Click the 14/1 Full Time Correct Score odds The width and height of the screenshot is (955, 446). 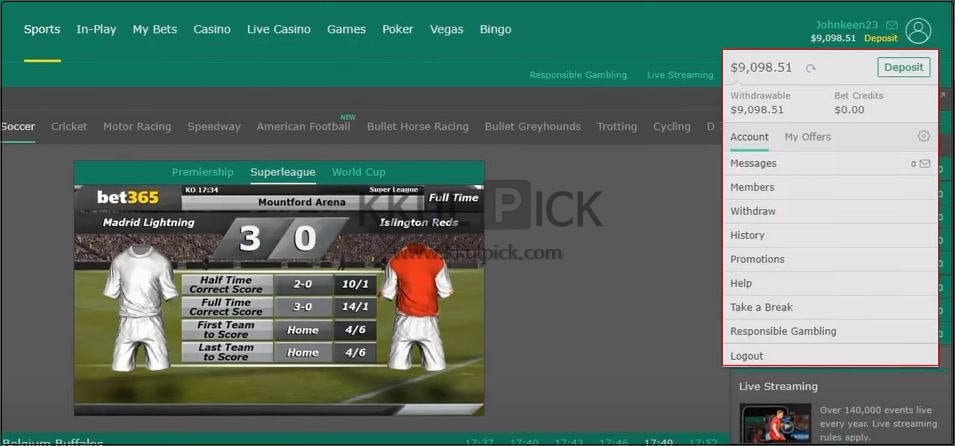tap(355, 307)
